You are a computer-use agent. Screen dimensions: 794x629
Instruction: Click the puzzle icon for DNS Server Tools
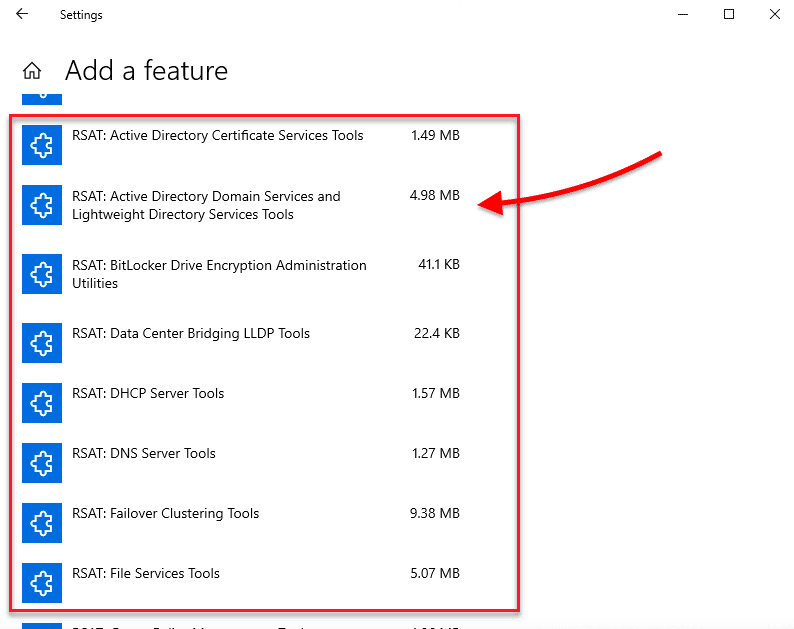point(42,463)
